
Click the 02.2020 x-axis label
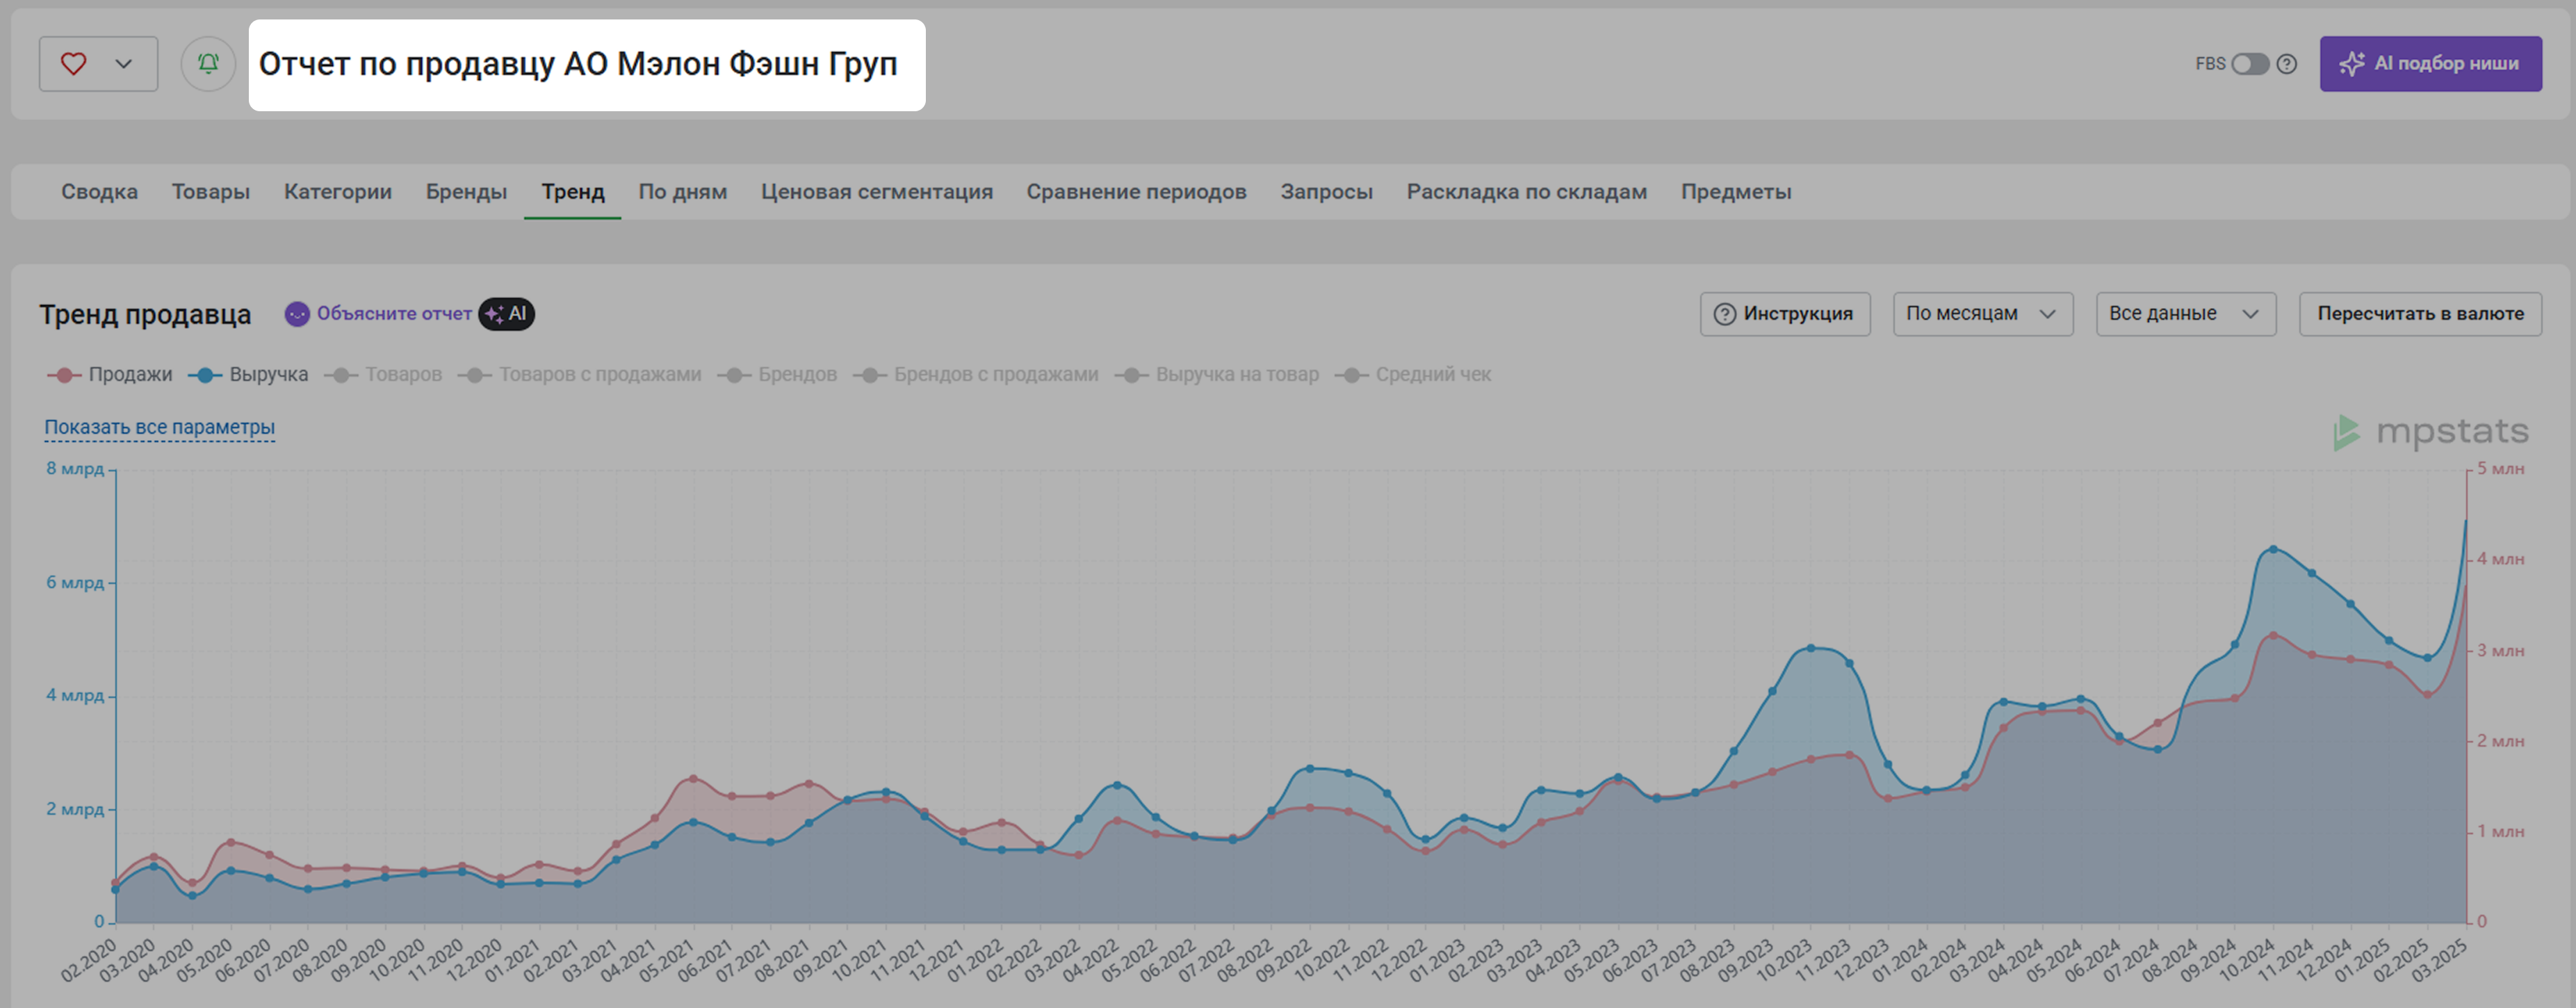pos(88,961)
